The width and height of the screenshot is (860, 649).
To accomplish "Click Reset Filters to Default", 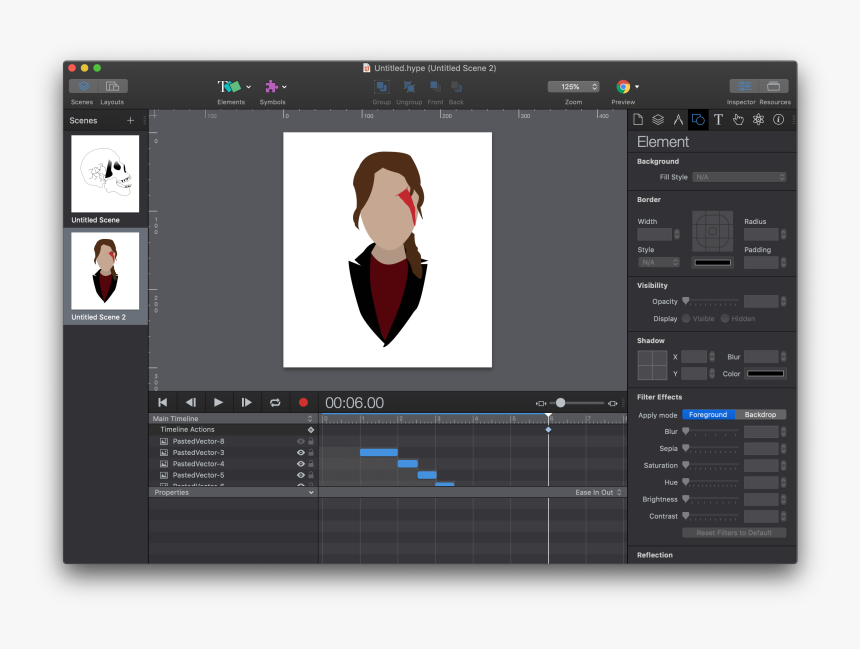I will pyautogui.click(x=733, y=532).
